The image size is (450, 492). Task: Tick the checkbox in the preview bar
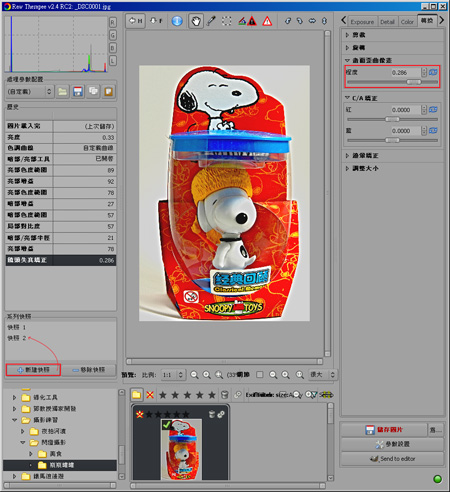[x=259, y=375]
